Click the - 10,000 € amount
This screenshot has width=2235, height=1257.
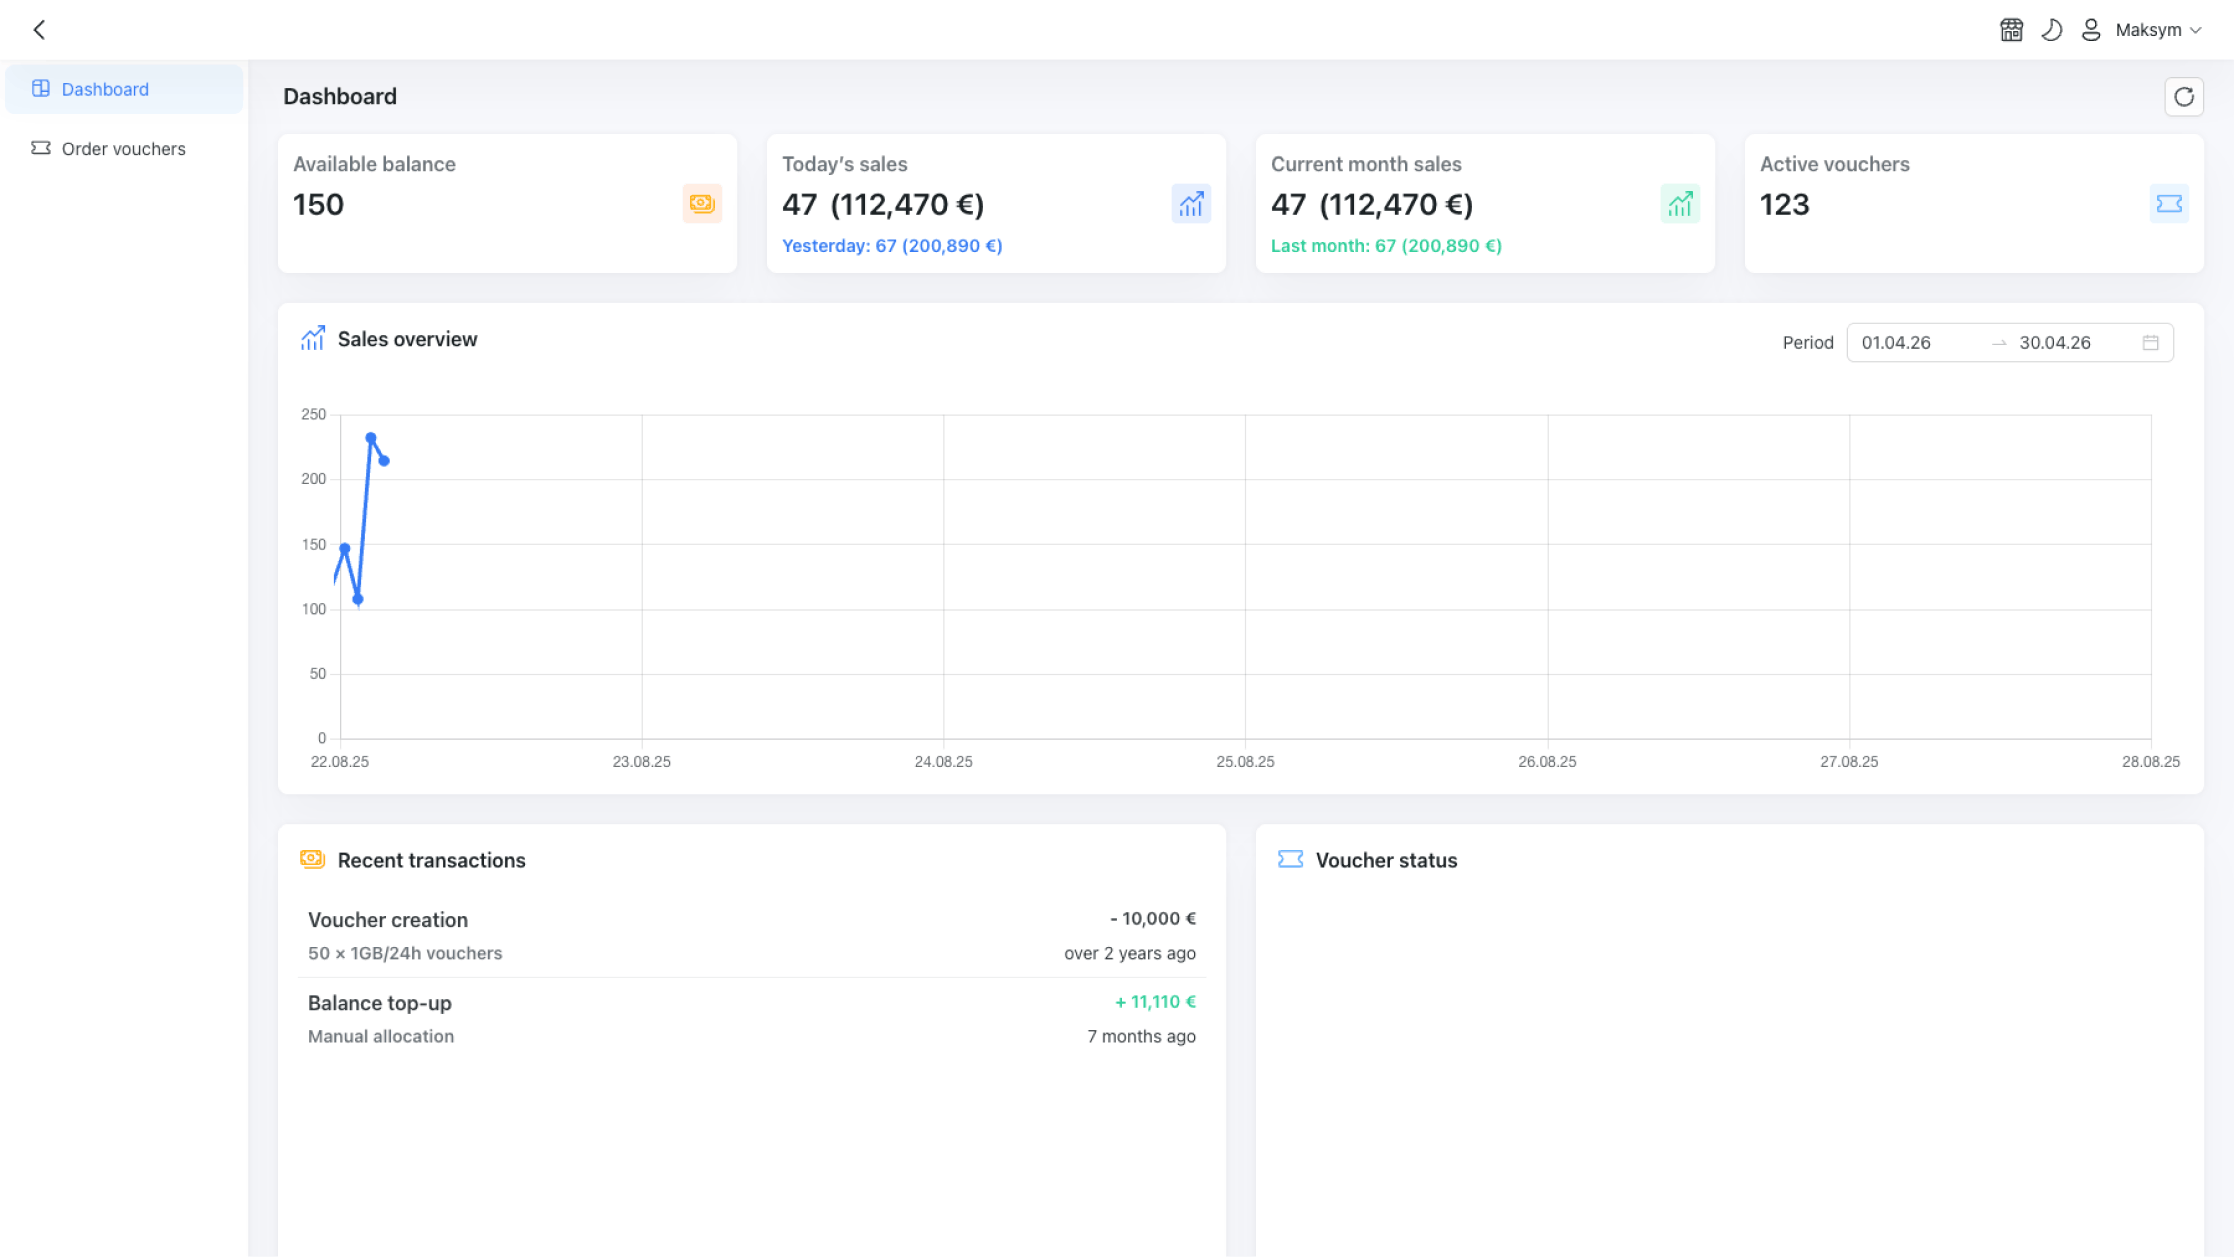[x=1153, y=919]
